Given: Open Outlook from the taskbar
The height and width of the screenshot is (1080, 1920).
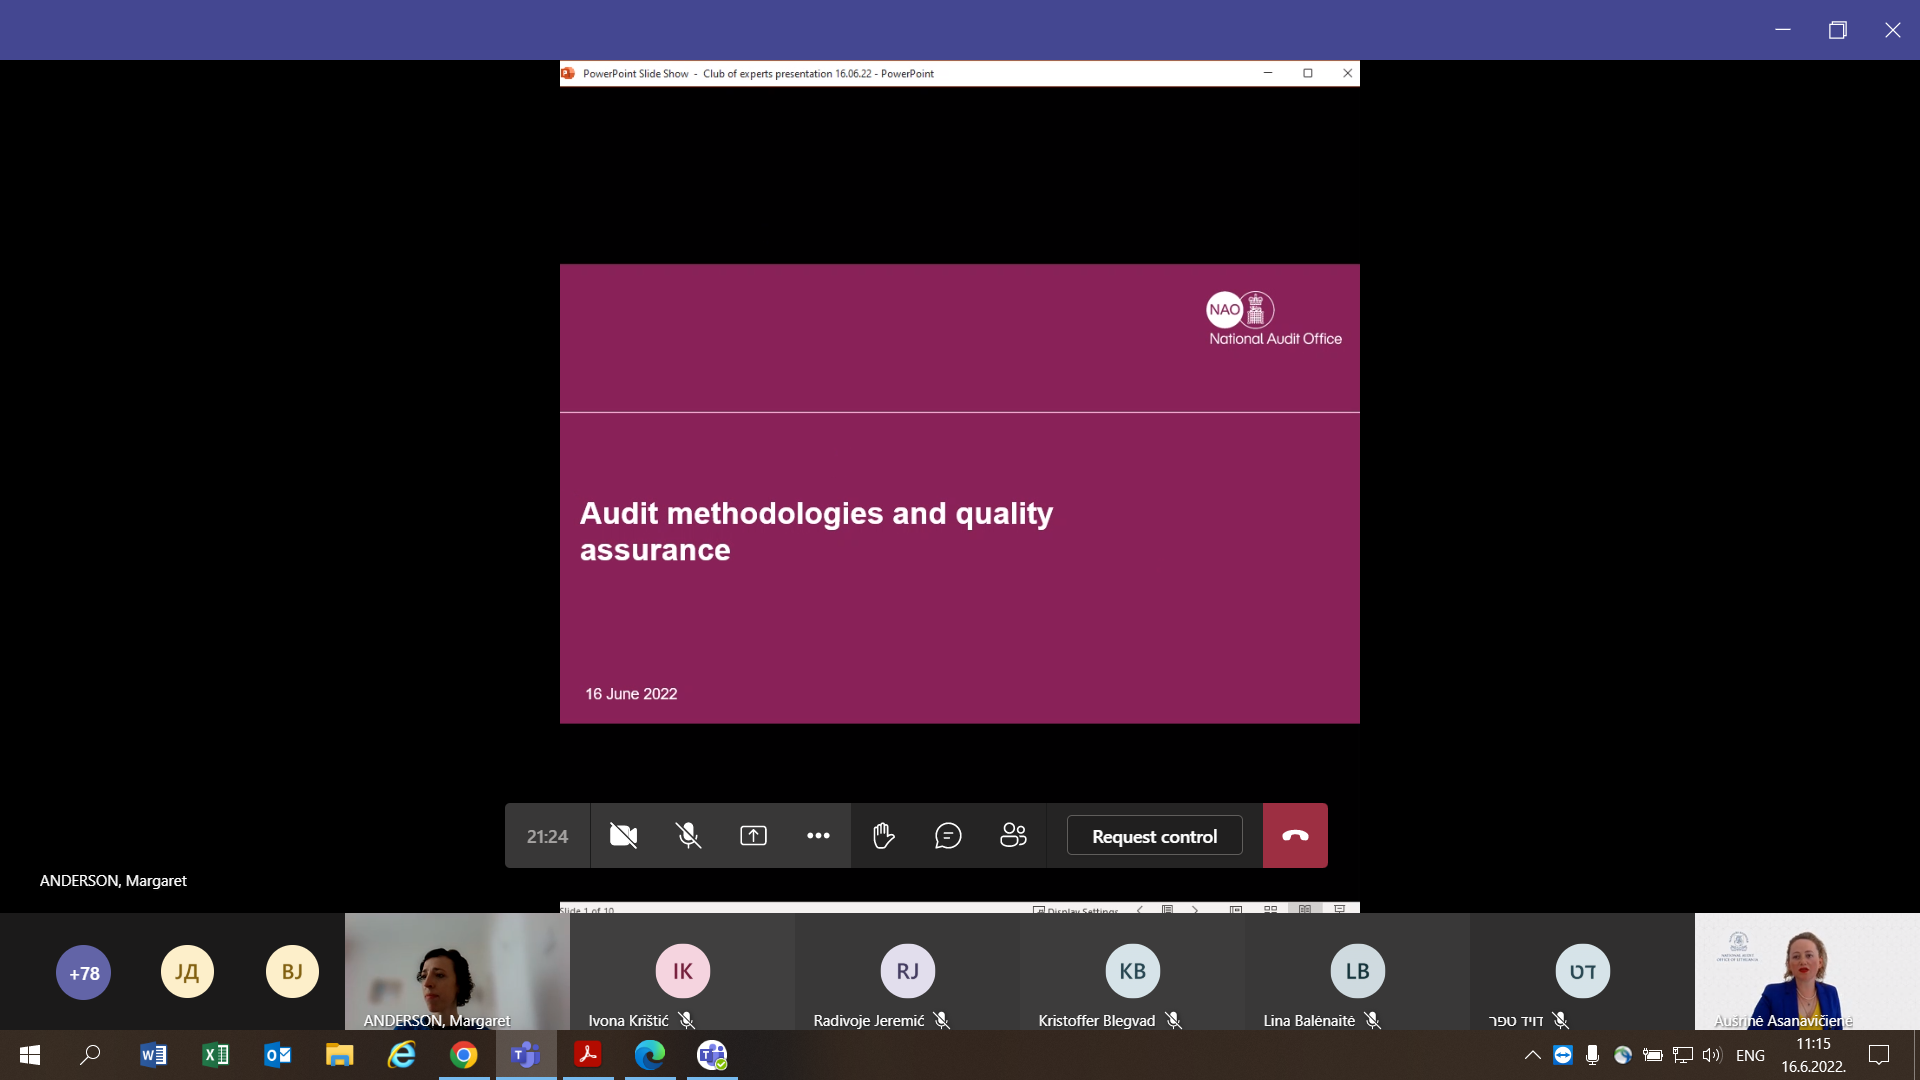Looking at the screenshot, I should tap(277, 1055).
